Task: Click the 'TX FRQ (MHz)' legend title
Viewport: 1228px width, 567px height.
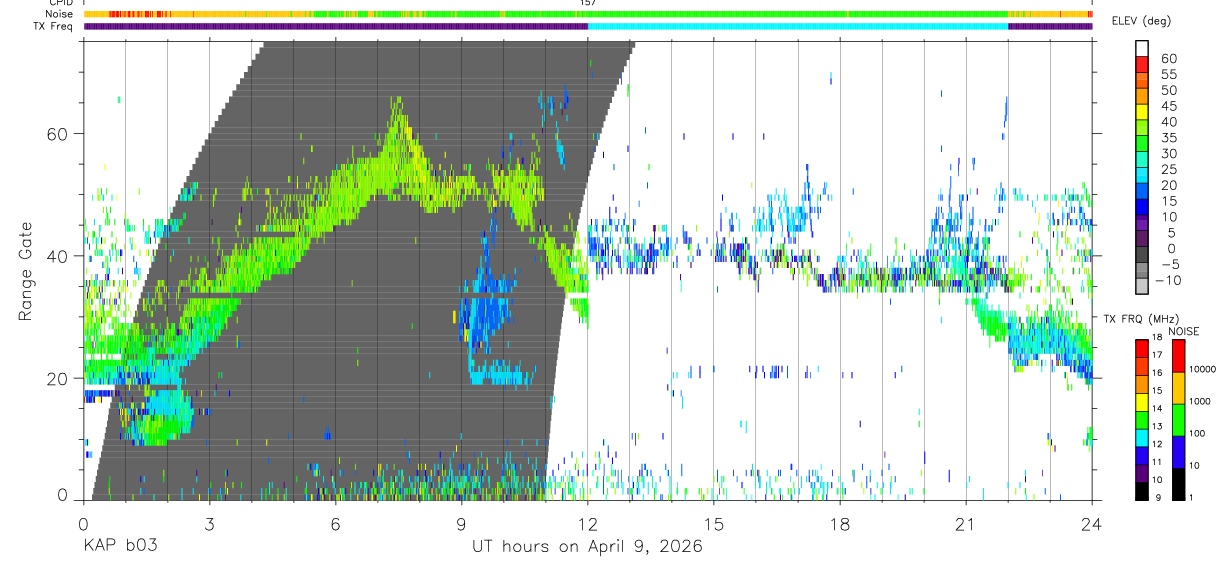Action: (1141, 318)
